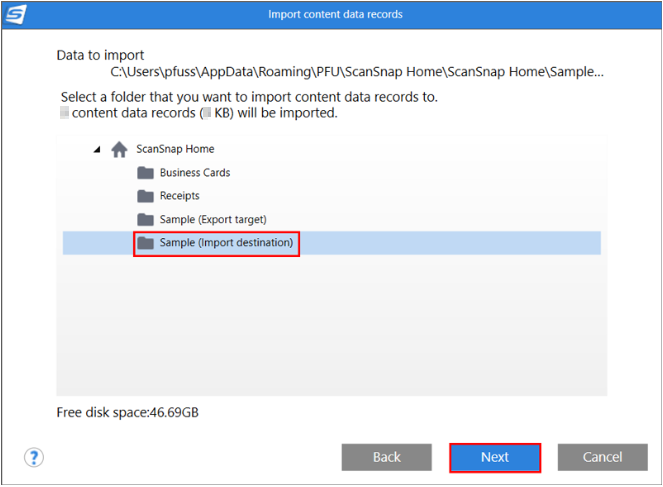
Task: Select the Business Cards folder label
Action: pos(195,173)
